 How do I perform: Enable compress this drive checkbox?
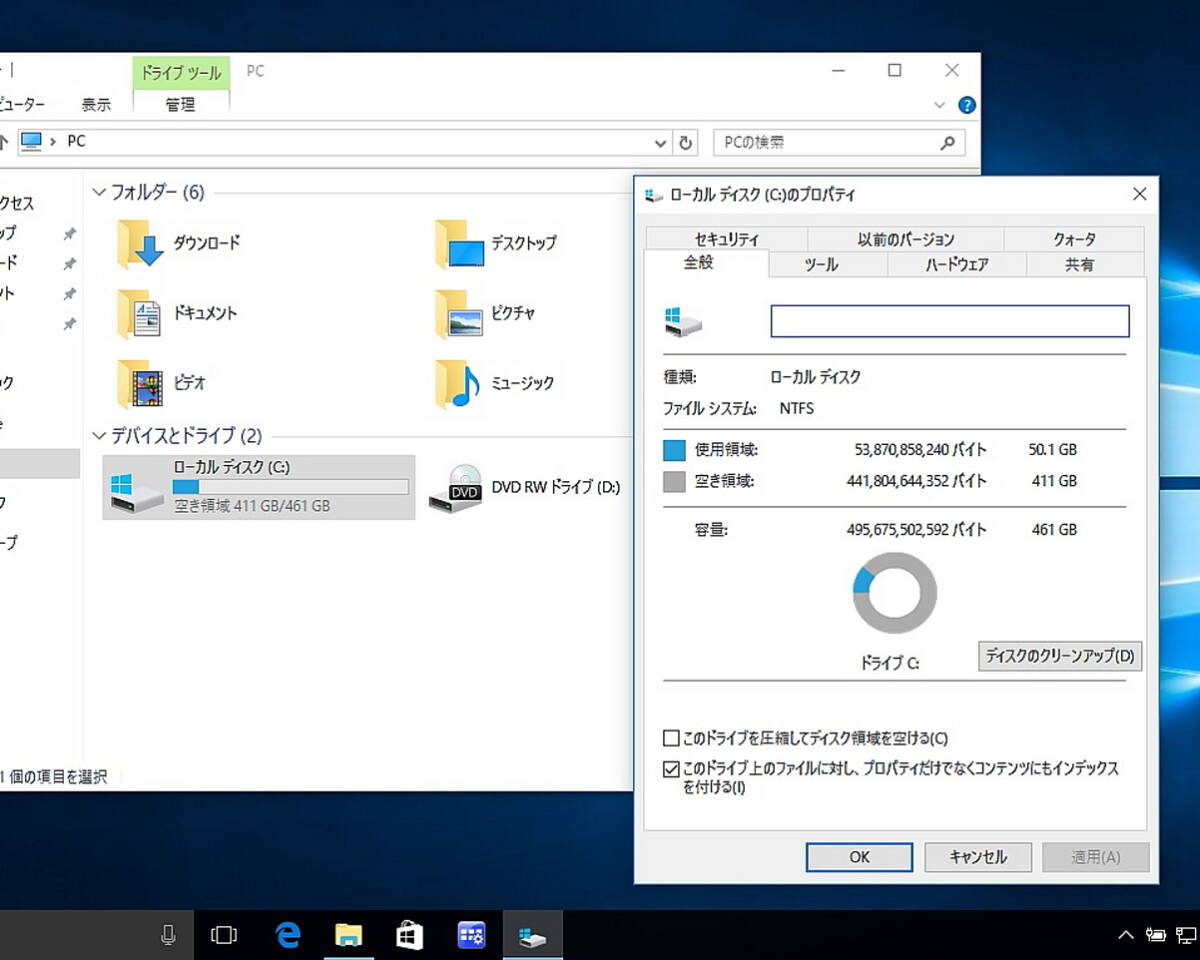pyautogui.click(x=672, y=739)
